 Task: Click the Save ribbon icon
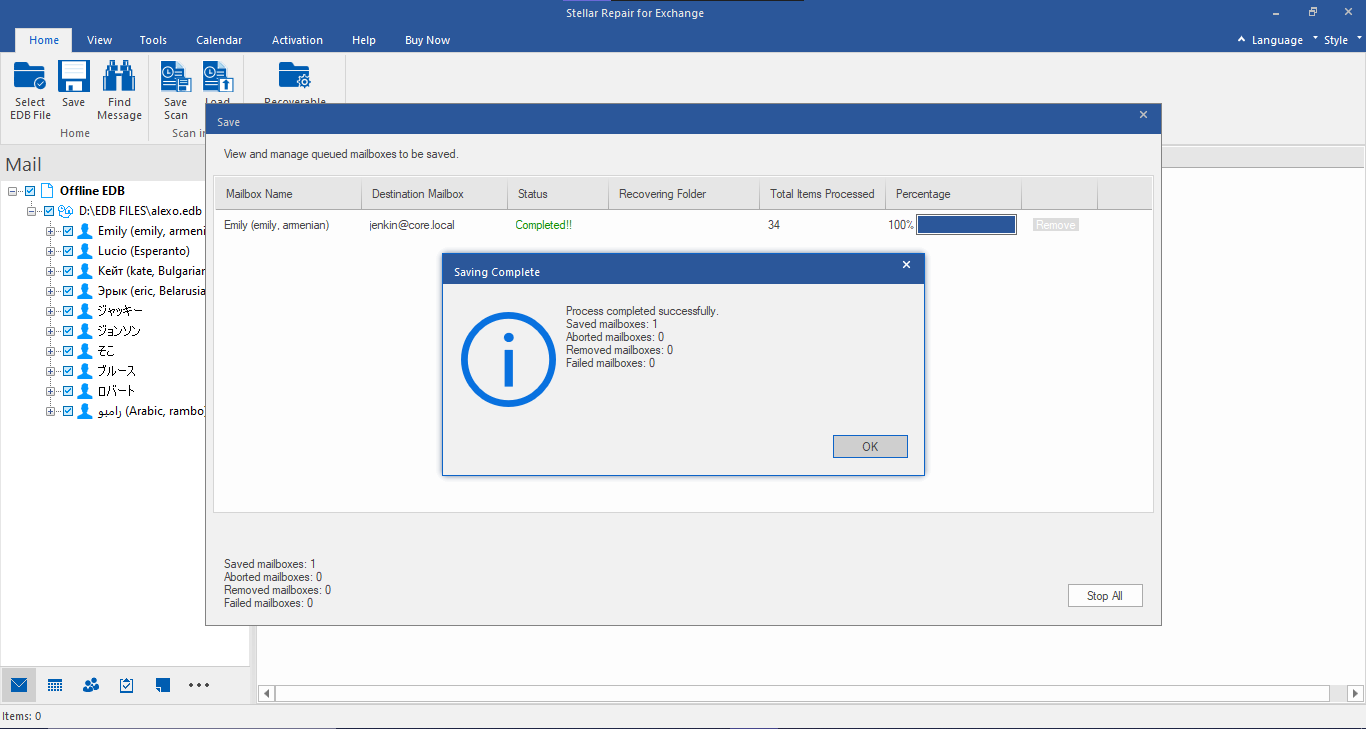point(74,77)
